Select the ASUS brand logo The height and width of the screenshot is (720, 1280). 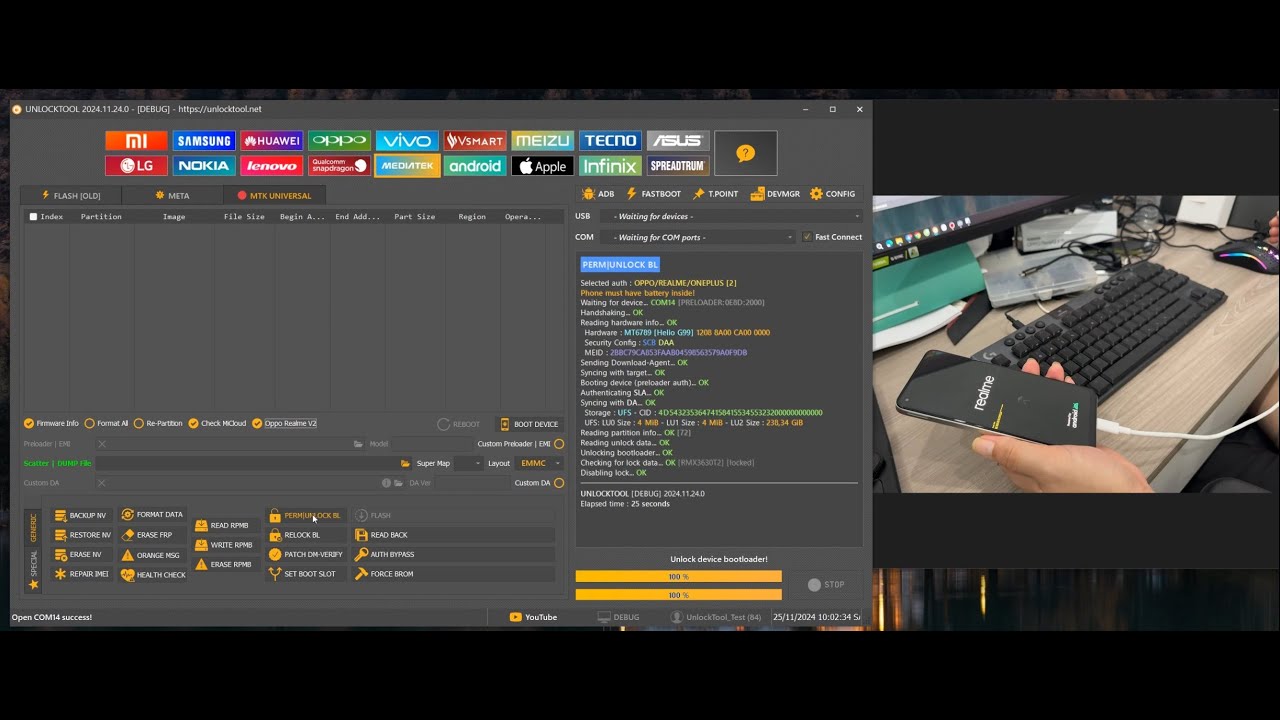[678, 141]
